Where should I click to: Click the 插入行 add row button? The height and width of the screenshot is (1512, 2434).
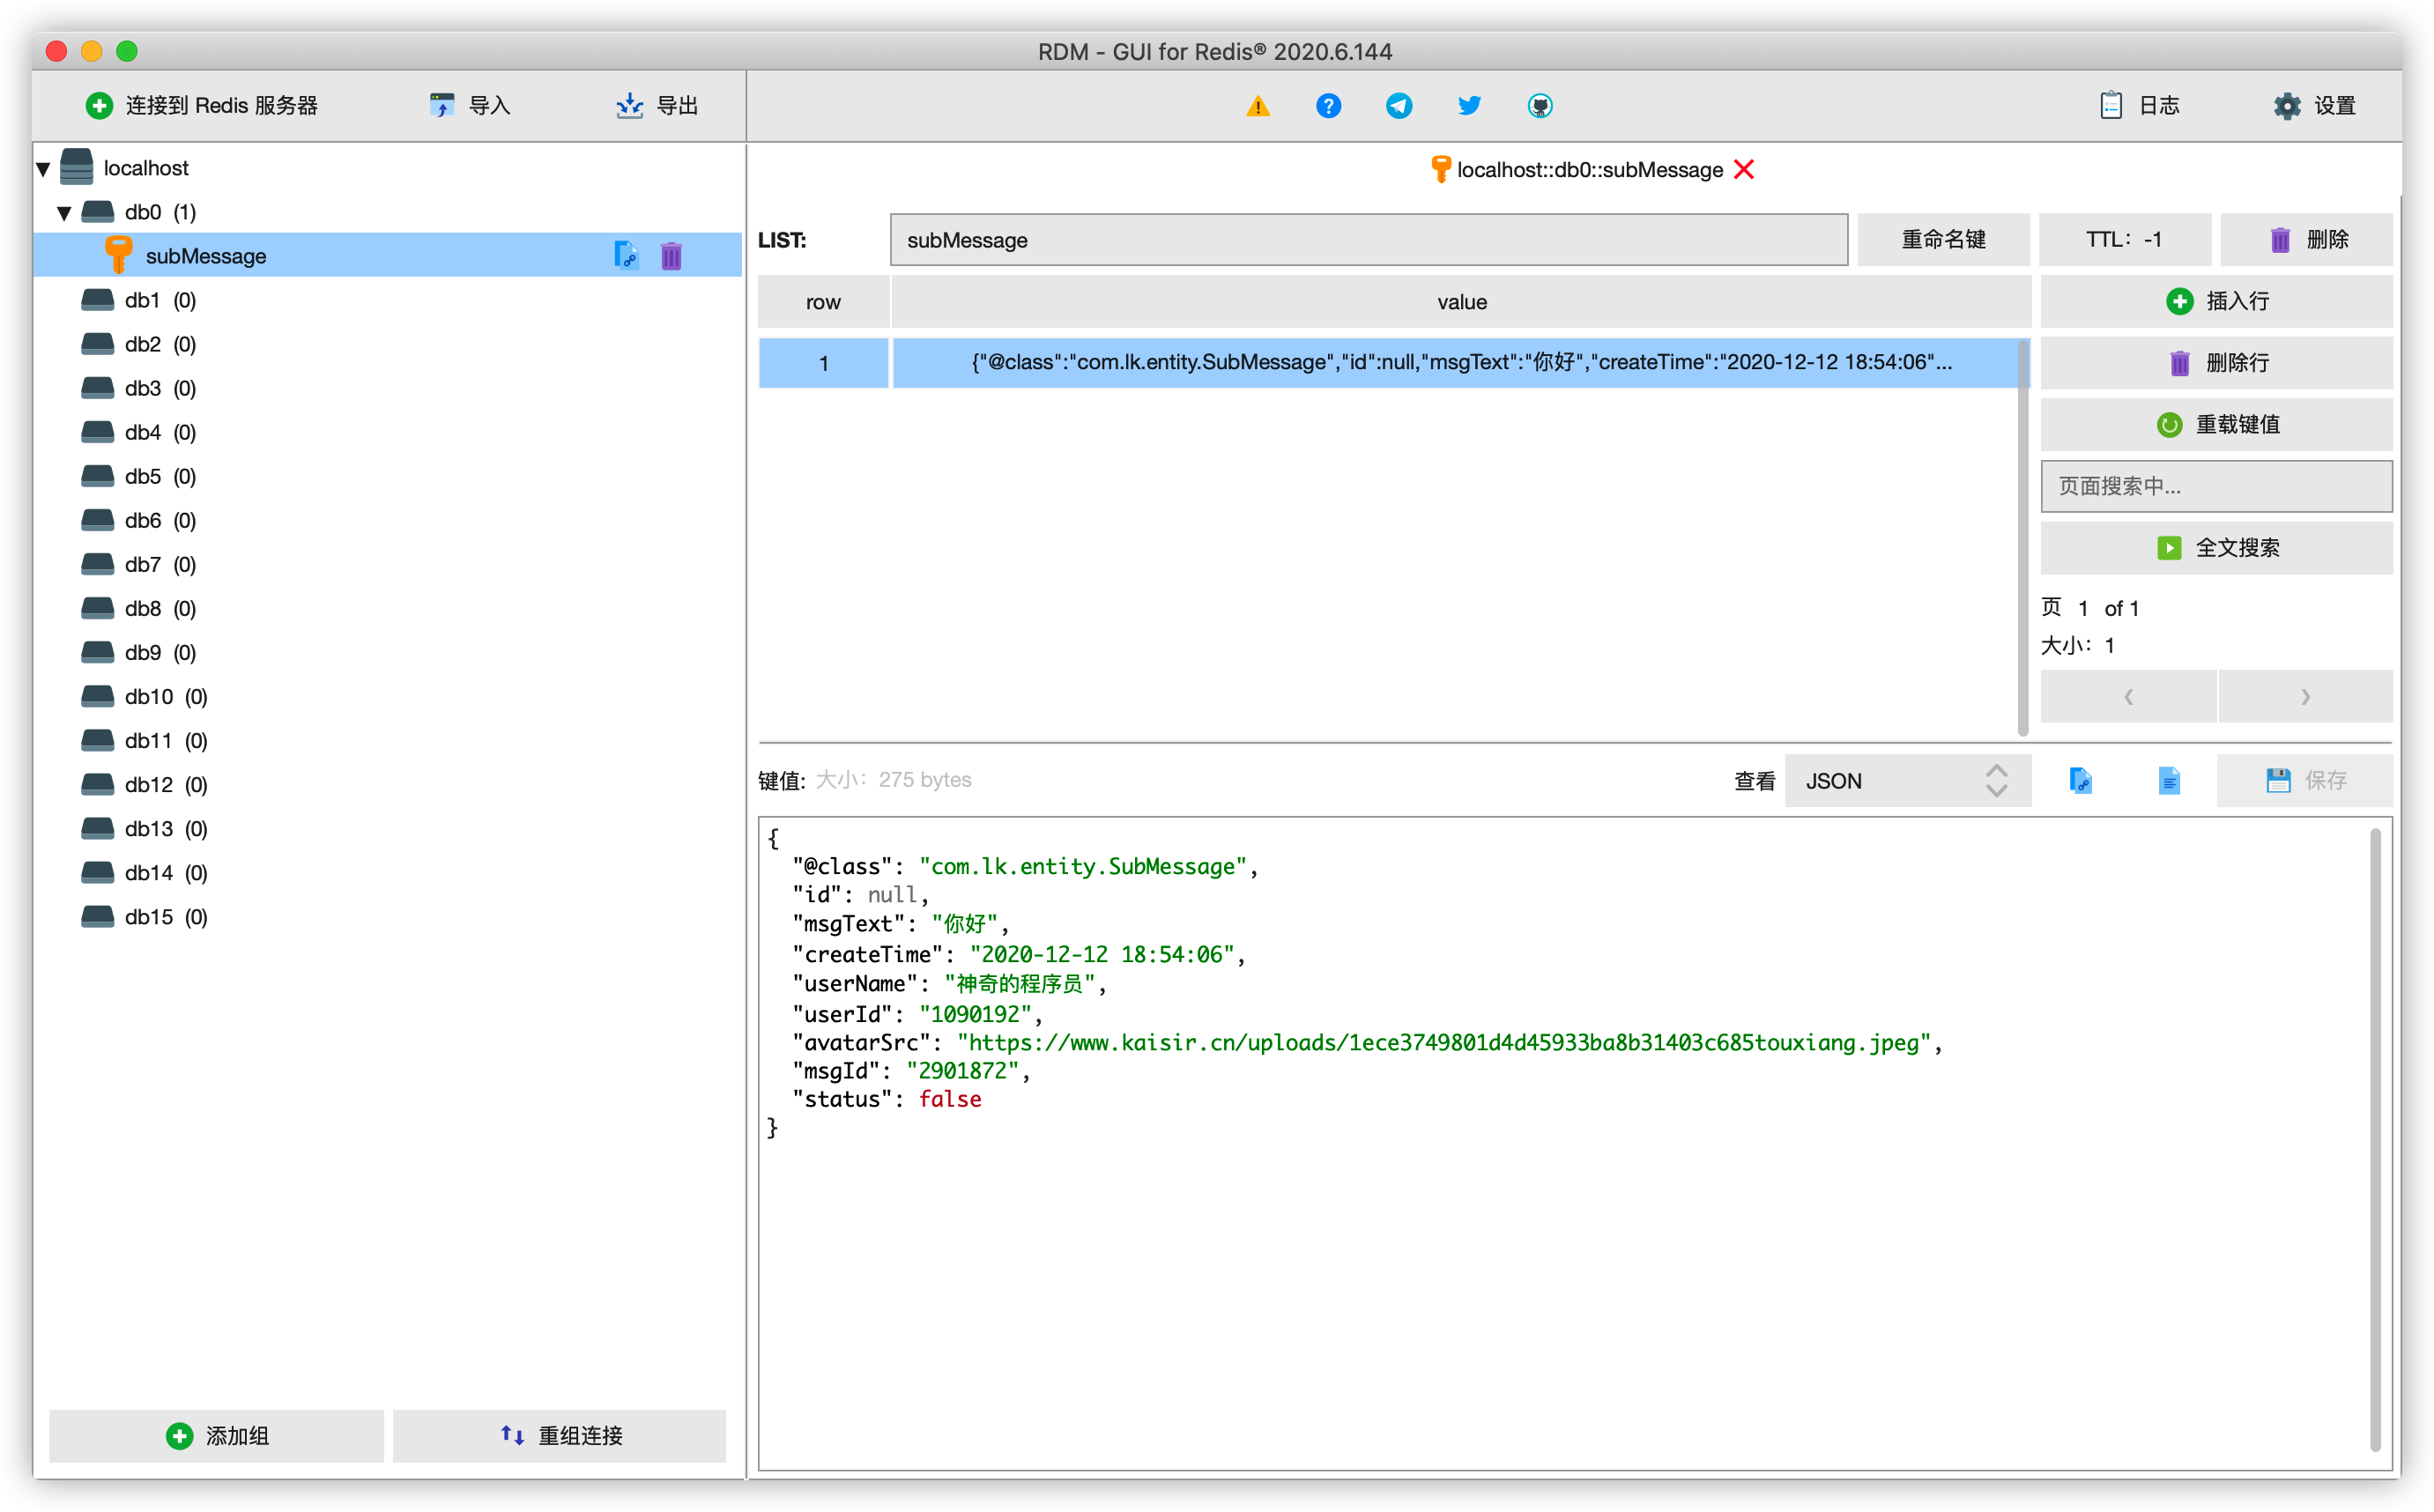pos(2216,301)
